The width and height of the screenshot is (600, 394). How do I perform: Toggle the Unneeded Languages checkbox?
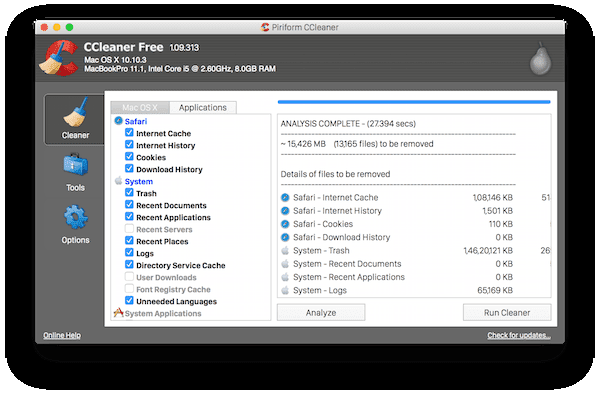click(x=129, y=301)
